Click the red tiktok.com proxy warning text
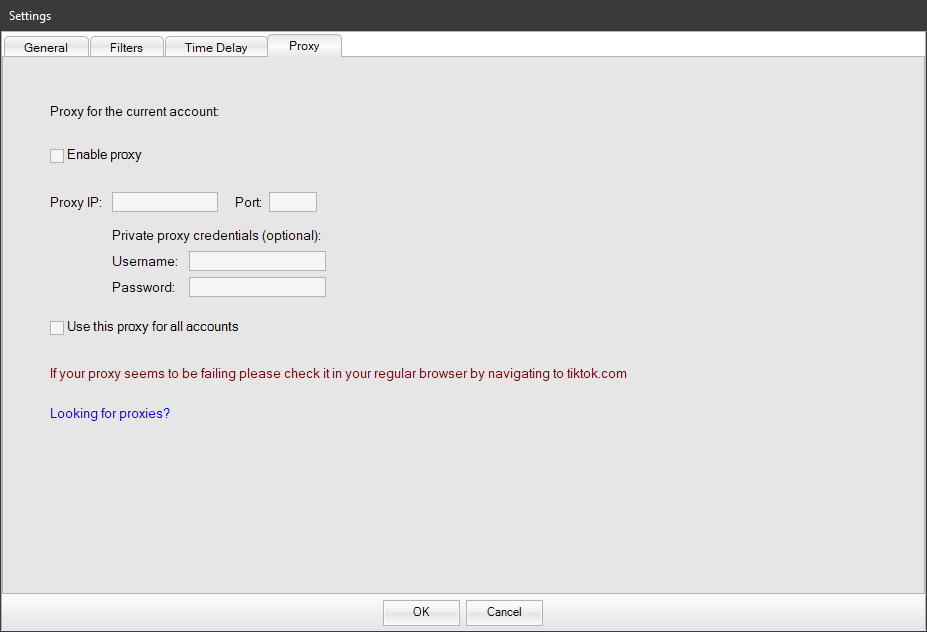 click(338, 374)
